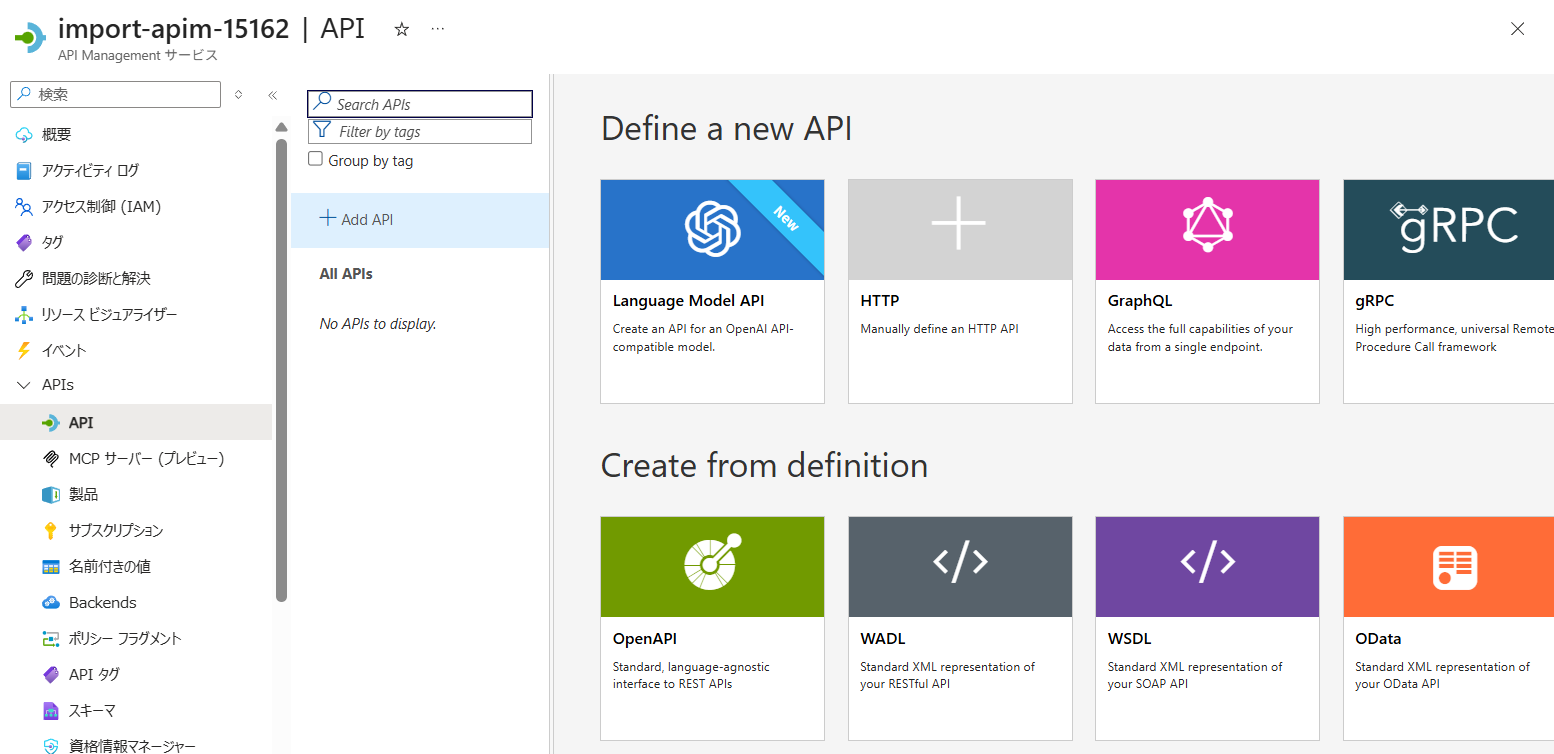The width and height of the screenshot is (1554, 754).
Task: Go to サブスクリプション in the sidebar
Action: pyautogui.click(x=116, y=531)
